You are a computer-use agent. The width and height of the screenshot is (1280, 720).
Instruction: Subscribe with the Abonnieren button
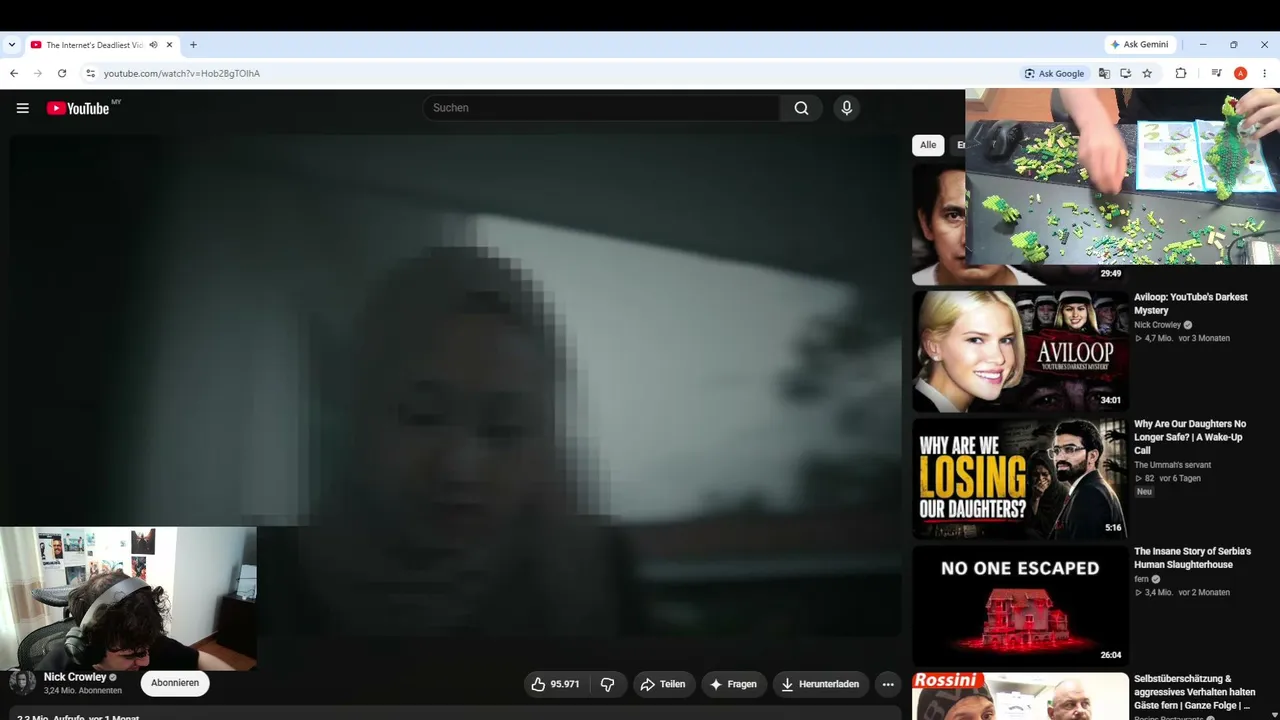coord(175,683)
